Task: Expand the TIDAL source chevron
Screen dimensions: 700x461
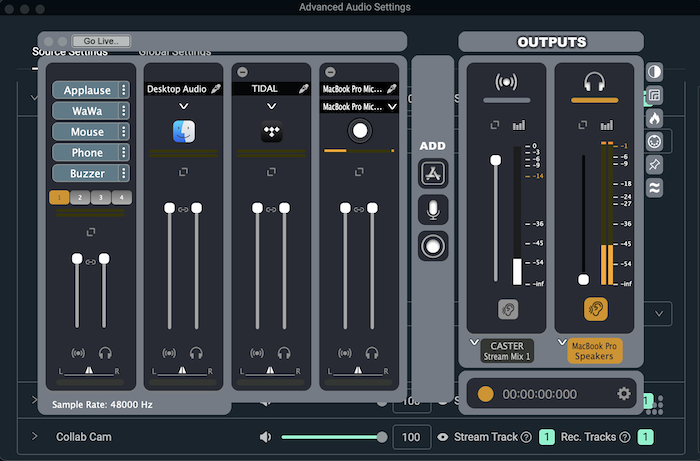Action: [271, 106]
